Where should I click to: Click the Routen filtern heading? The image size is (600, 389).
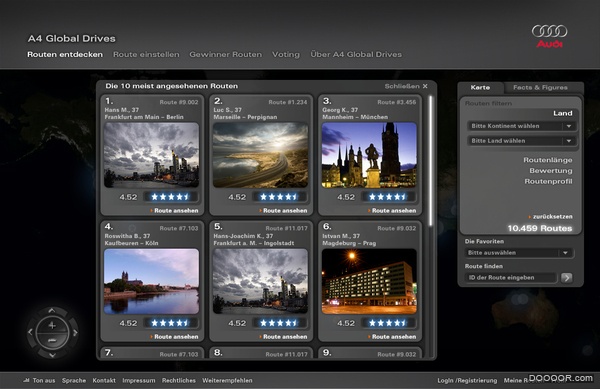click(488, 103)
